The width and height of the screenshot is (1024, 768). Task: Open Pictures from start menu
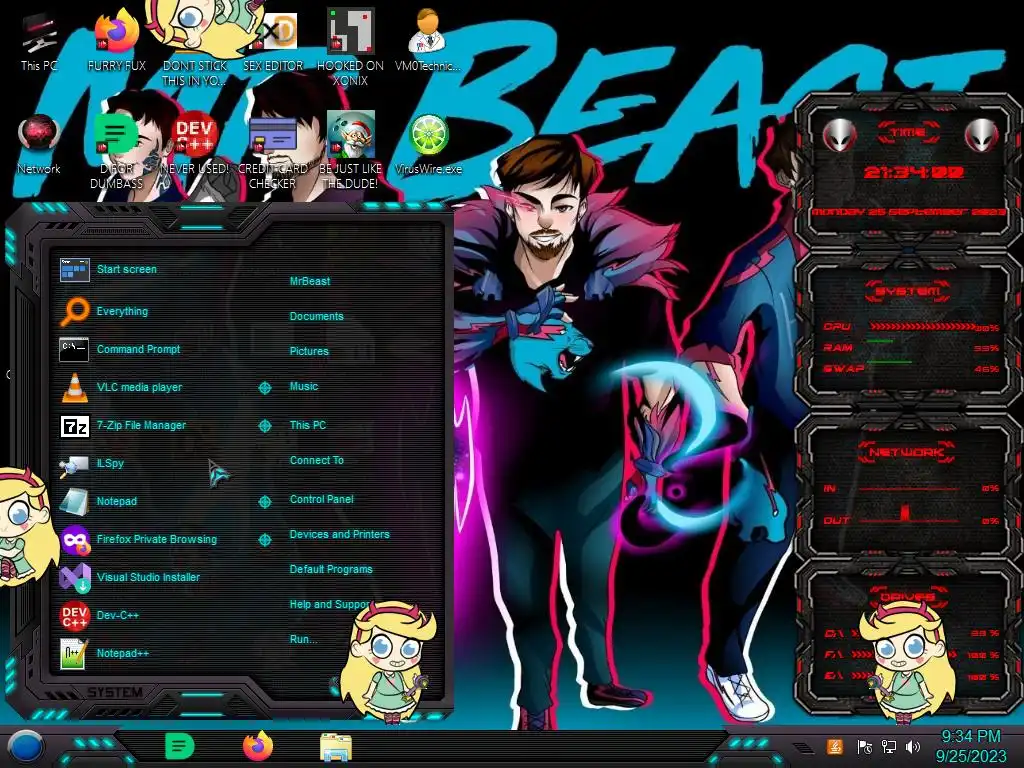click(309, 351)
